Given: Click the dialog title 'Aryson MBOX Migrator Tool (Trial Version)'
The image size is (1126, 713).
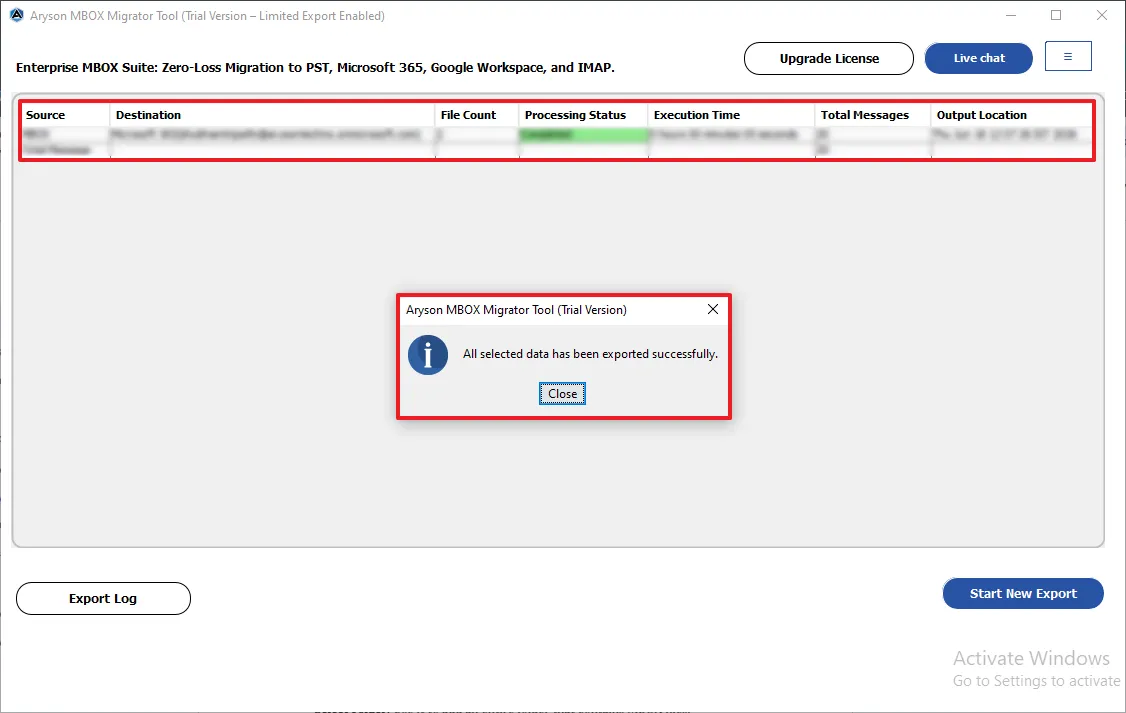Looking at the screenshot, I should tap(516, 309).
